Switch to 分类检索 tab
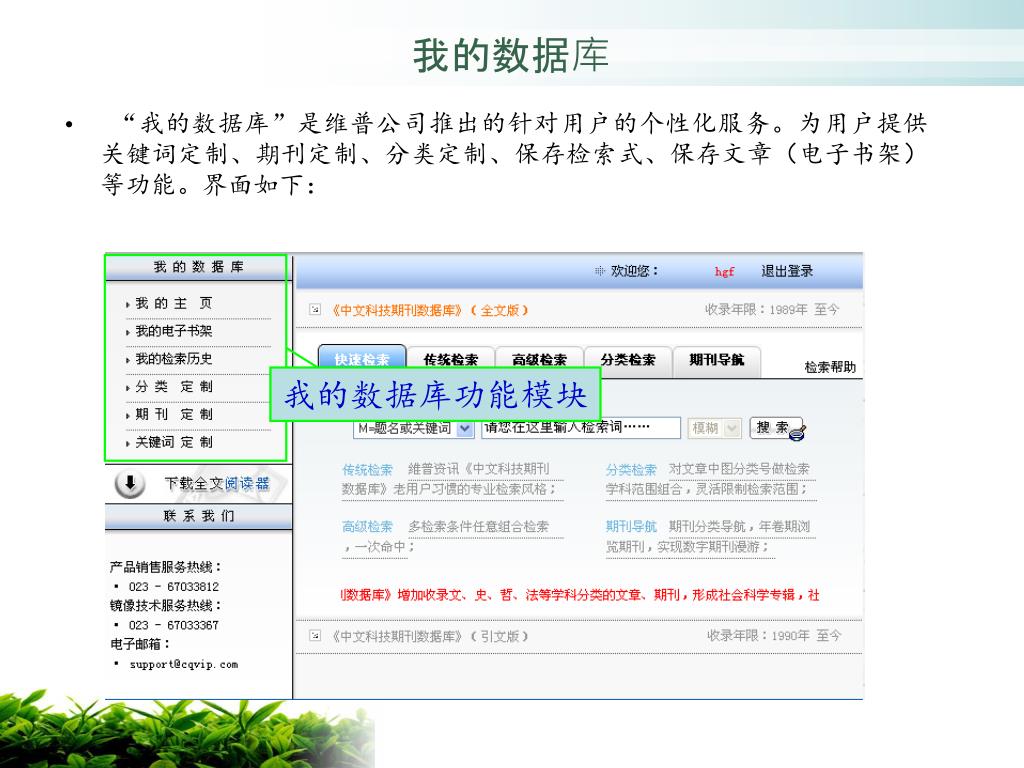The width and height of the screenshot is (1024, 768). pos(628,360)
